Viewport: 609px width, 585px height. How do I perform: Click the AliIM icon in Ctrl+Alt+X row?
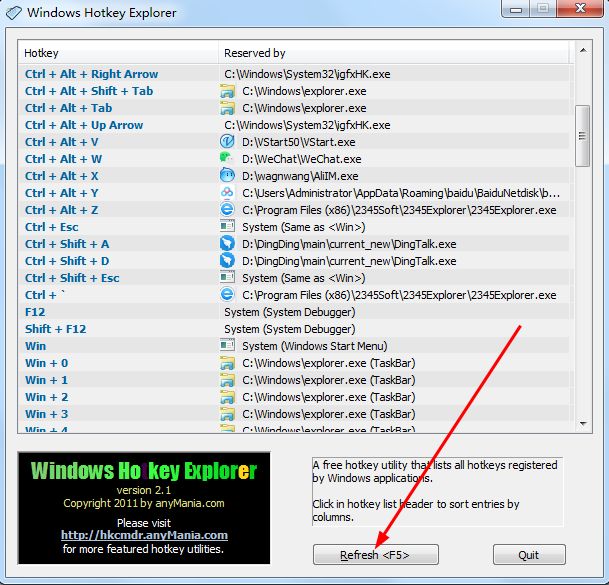(x=227, y=176)
